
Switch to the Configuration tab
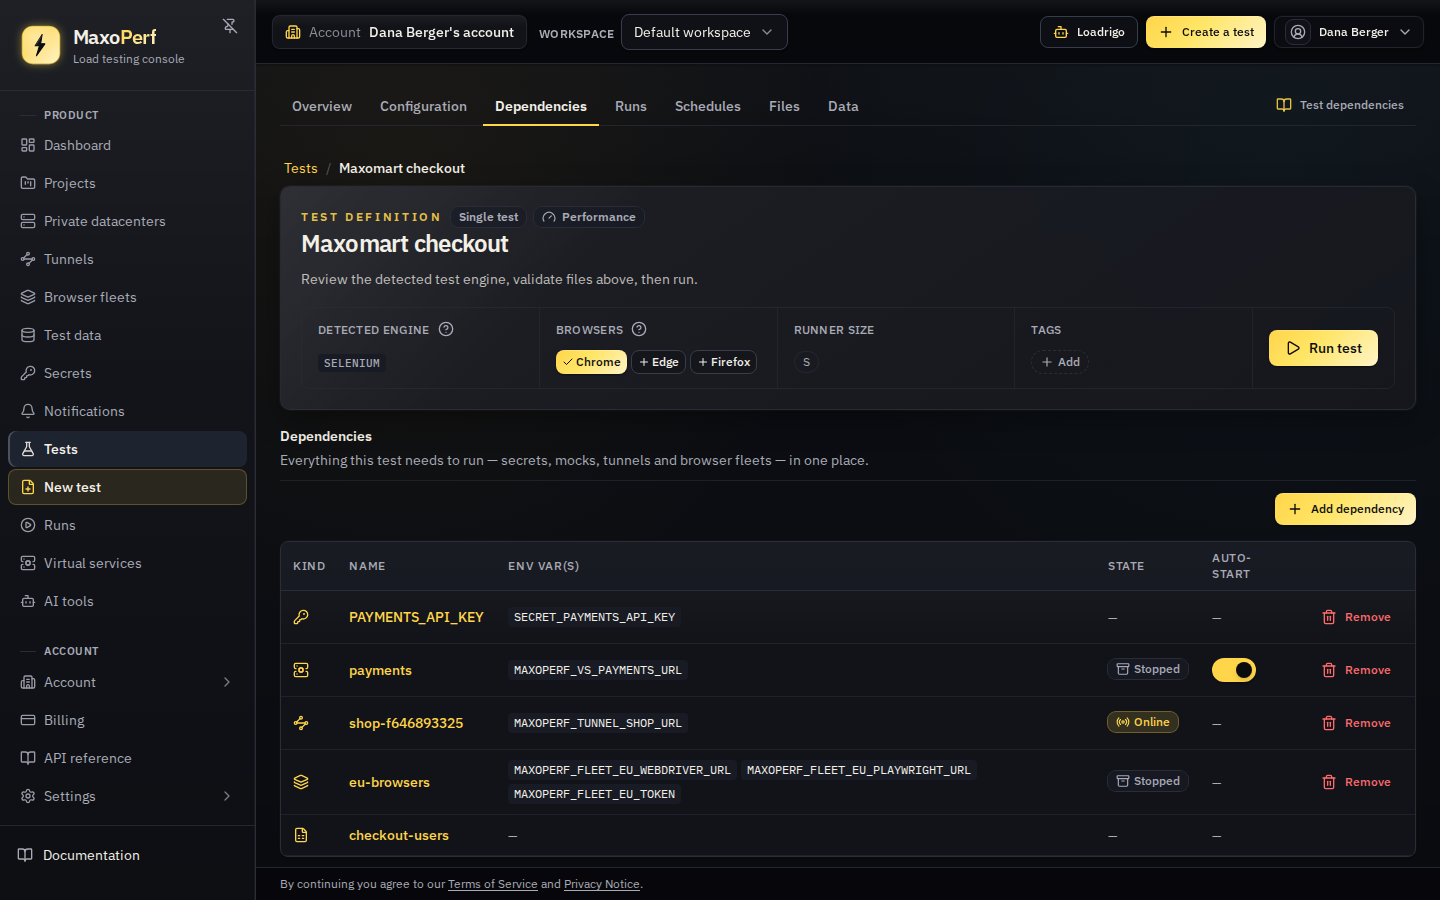click(423, 106)
